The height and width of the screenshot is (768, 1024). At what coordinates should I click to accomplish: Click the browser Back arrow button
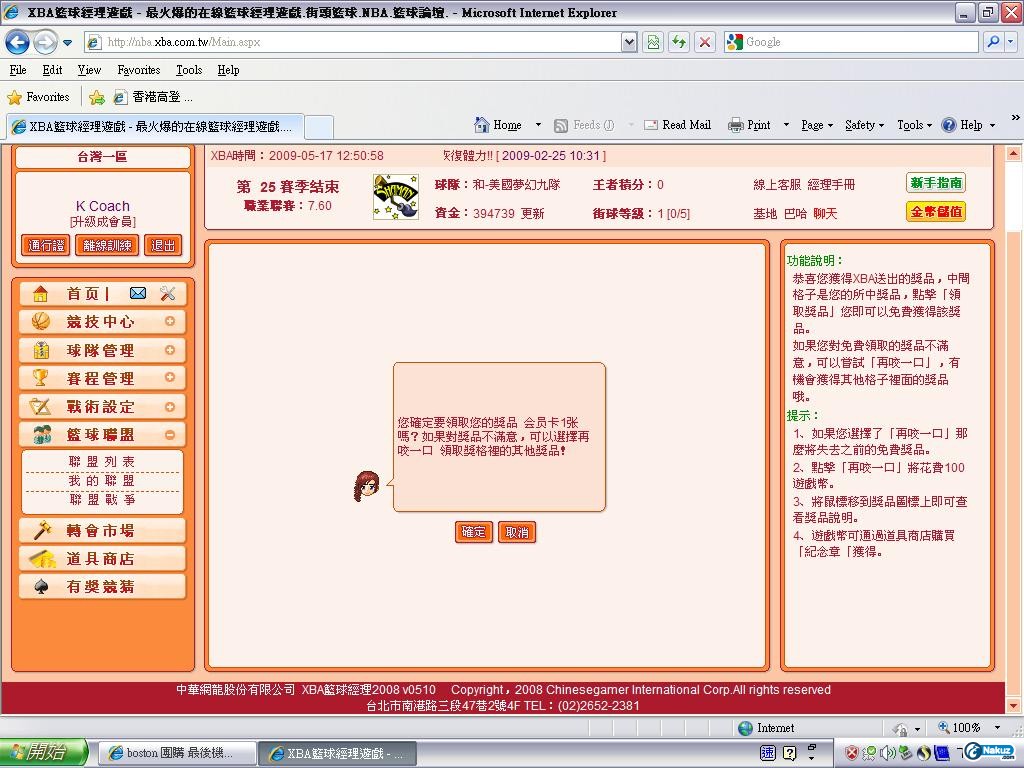click(x=18, y=42)
